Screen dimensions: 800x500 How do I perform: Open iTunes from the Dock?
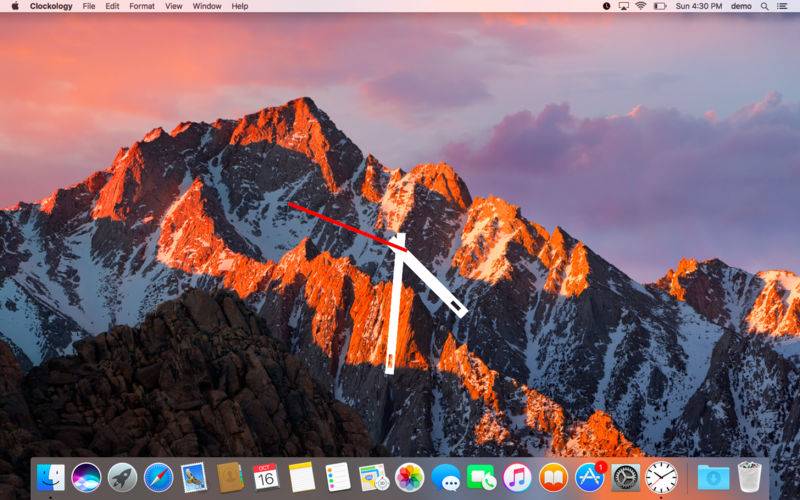[x=517, y=478]
